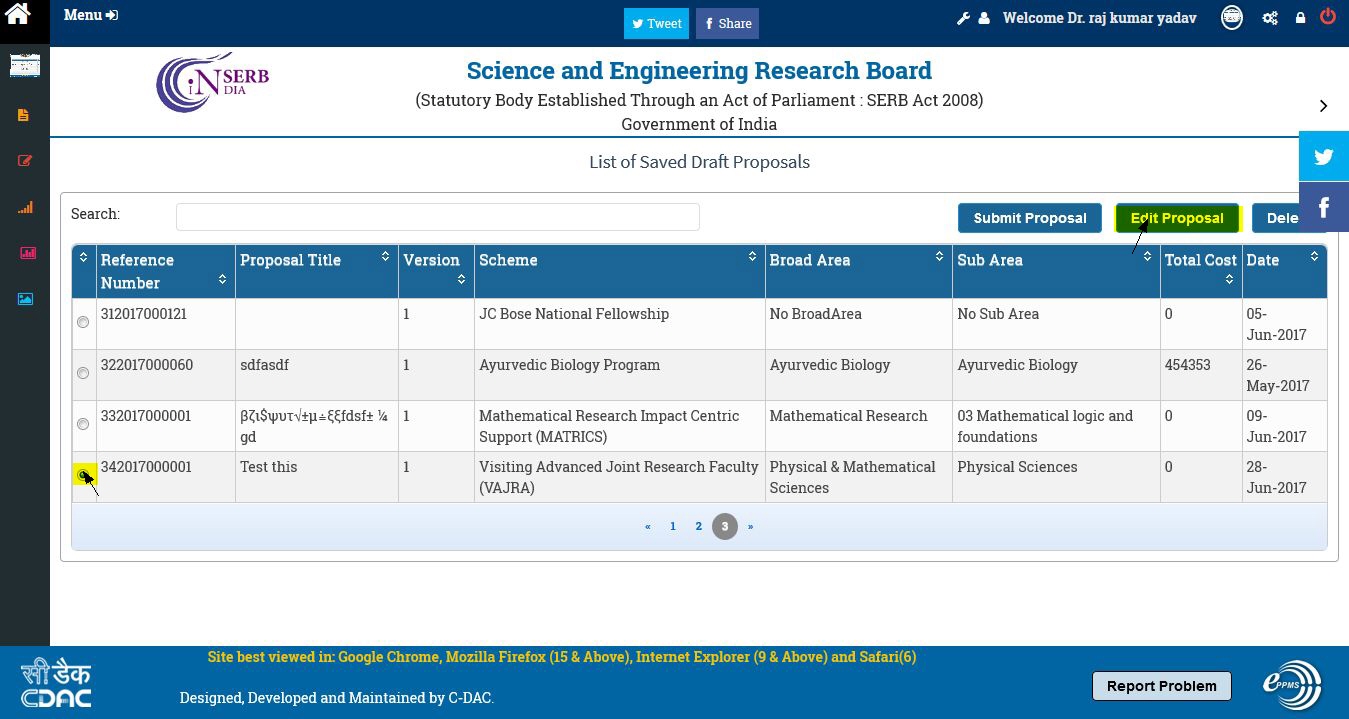Screen dimensions: 1349x719
Task: Select radio button for proposal 332017000001
Action: click(83, 424)
